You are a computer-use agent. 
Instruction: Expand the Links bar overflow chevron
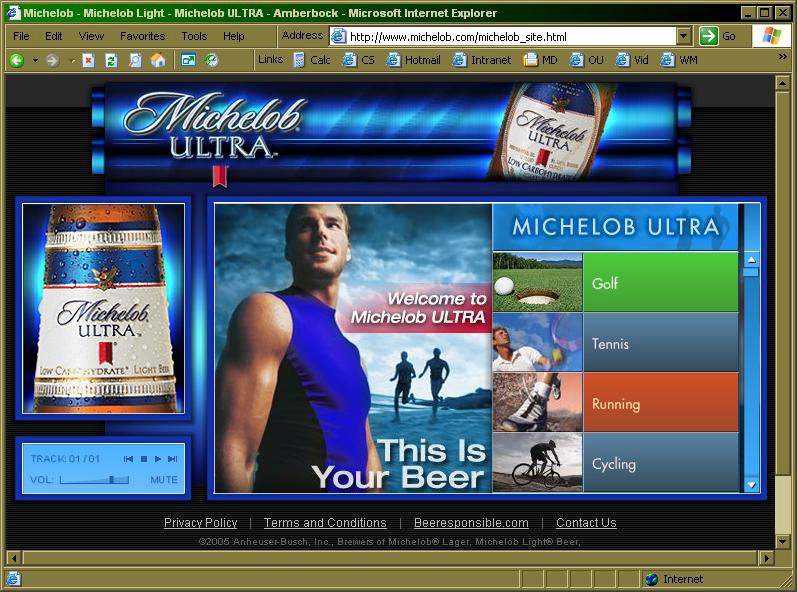coord(782,57)
